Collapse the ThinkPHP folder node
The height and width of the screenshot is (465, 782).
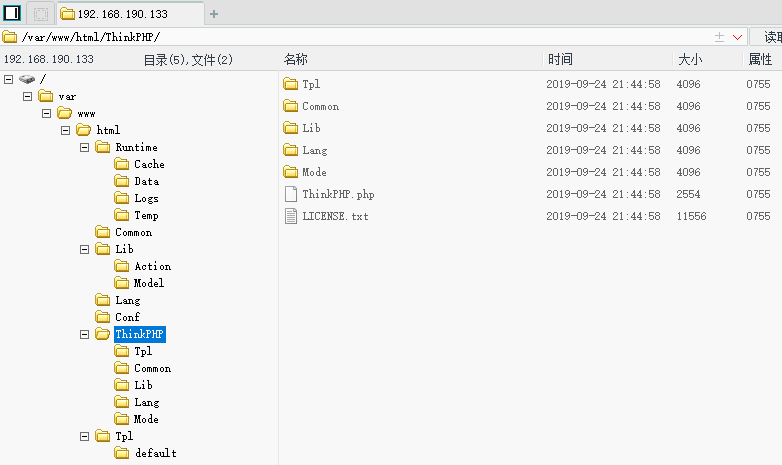[x=84, y=334]
